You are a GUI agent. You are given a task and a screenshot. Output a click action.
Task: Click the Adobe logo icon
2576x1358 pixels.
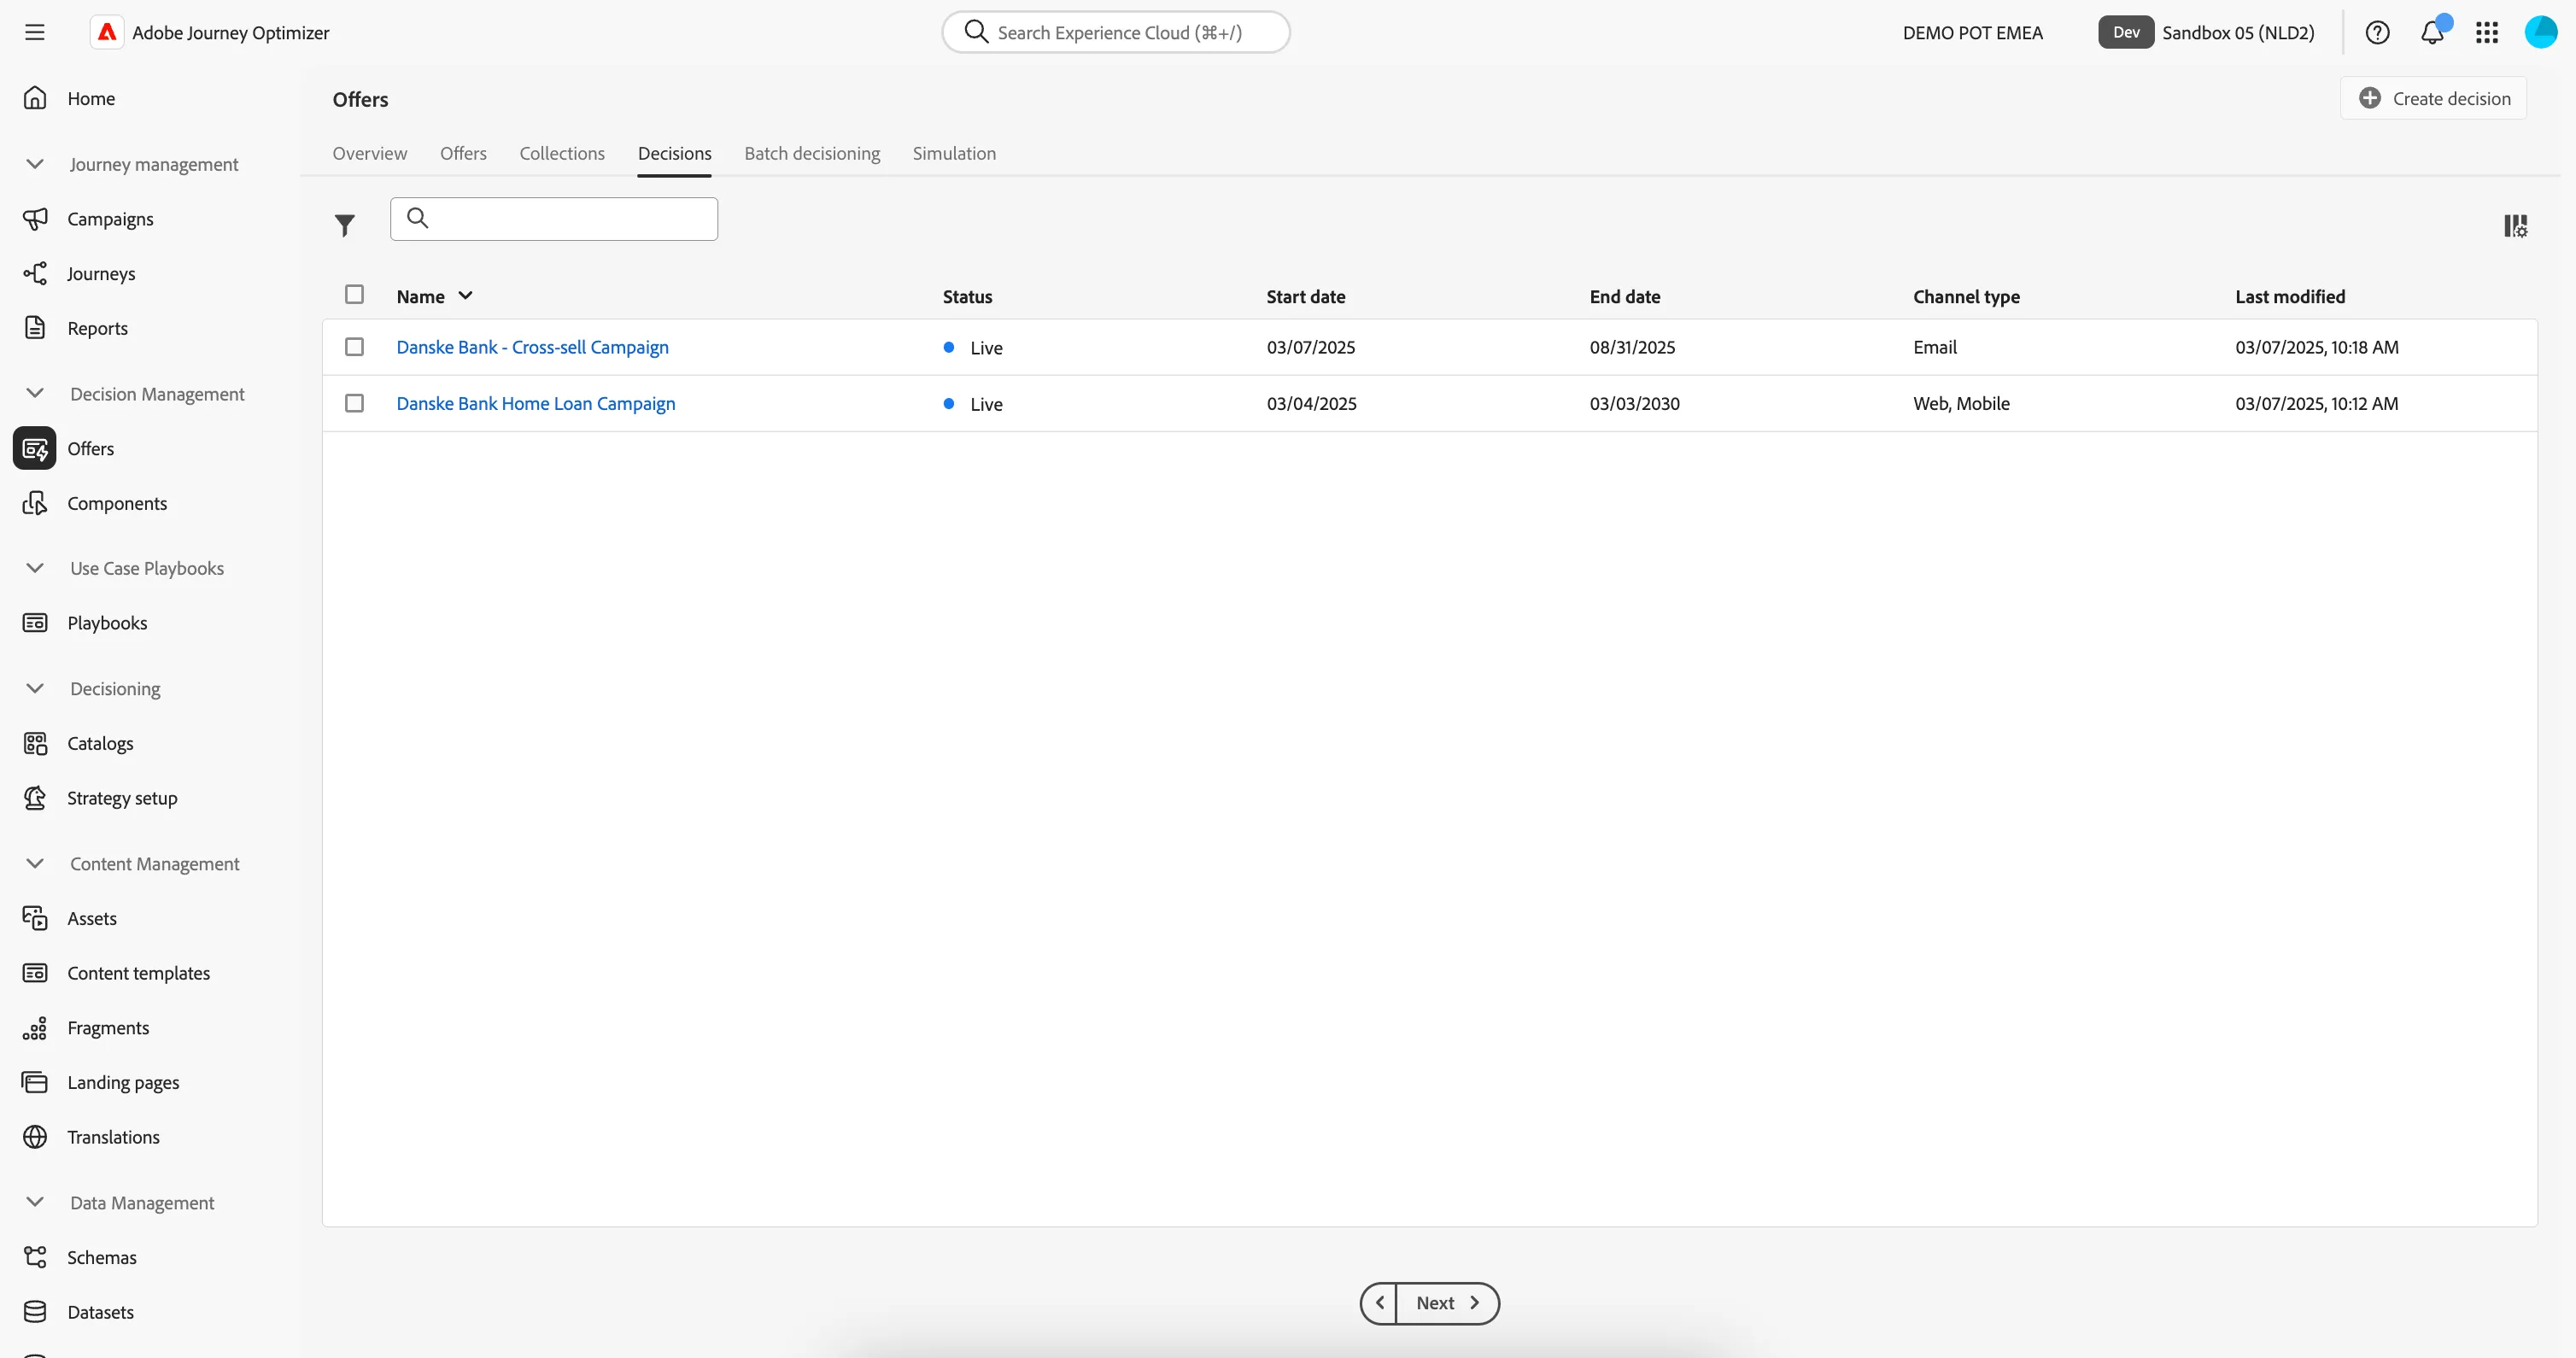107,32
